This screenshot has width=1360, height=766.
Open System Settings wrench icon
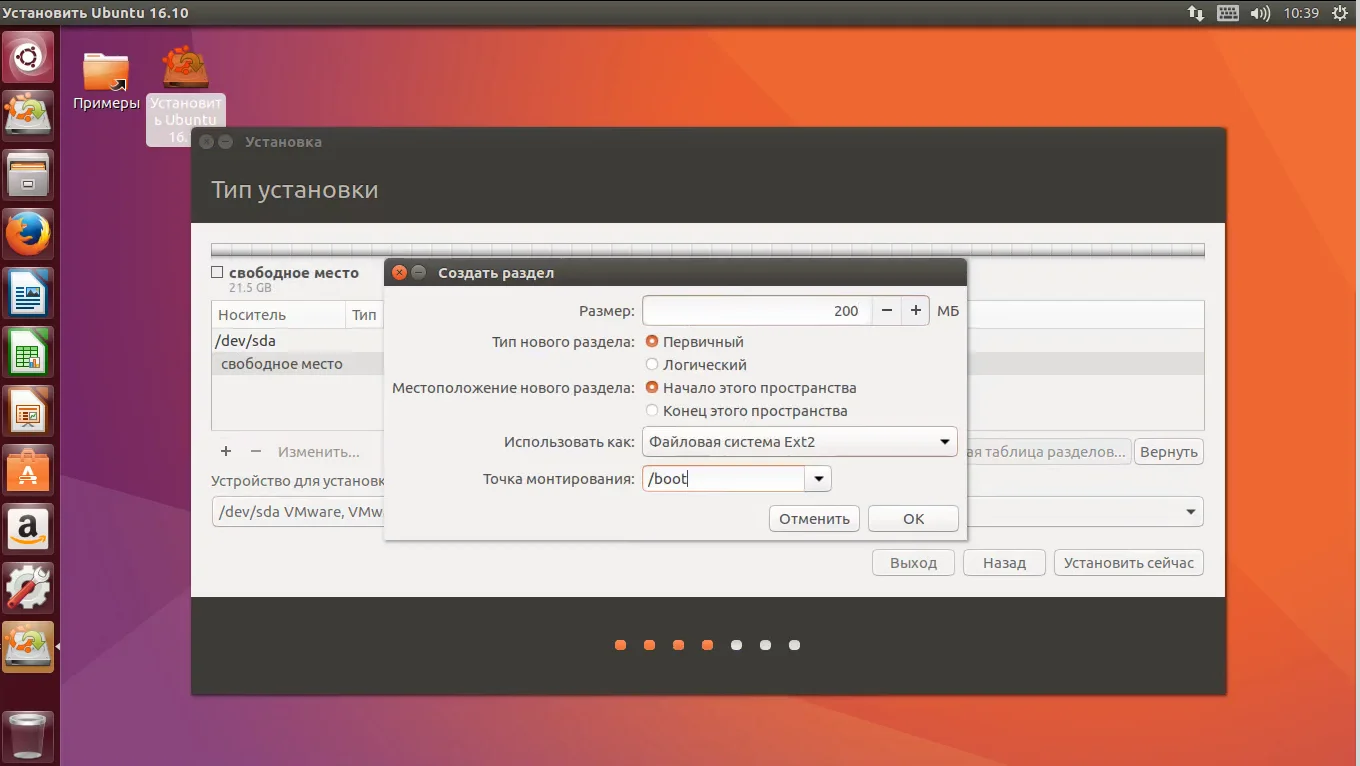point(28,587)
